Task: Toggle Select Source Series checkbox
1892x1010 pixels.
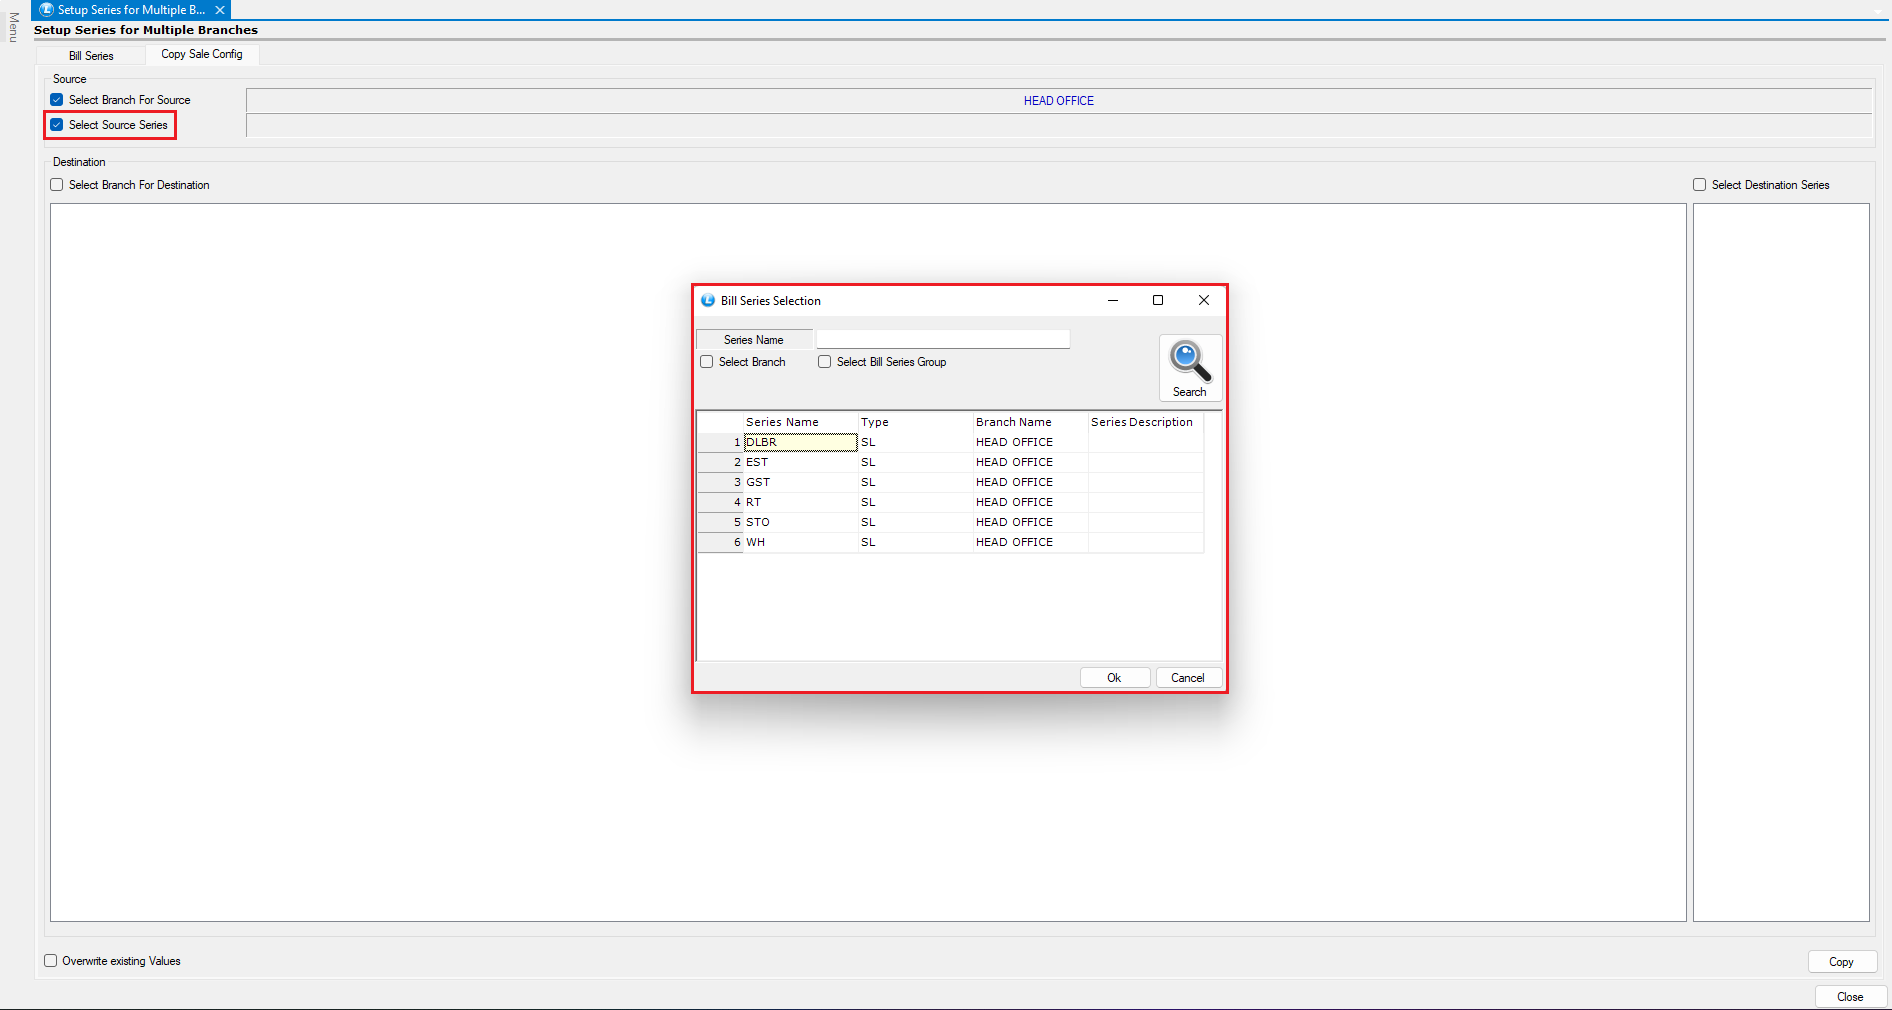Action: (x=57, y=125)
